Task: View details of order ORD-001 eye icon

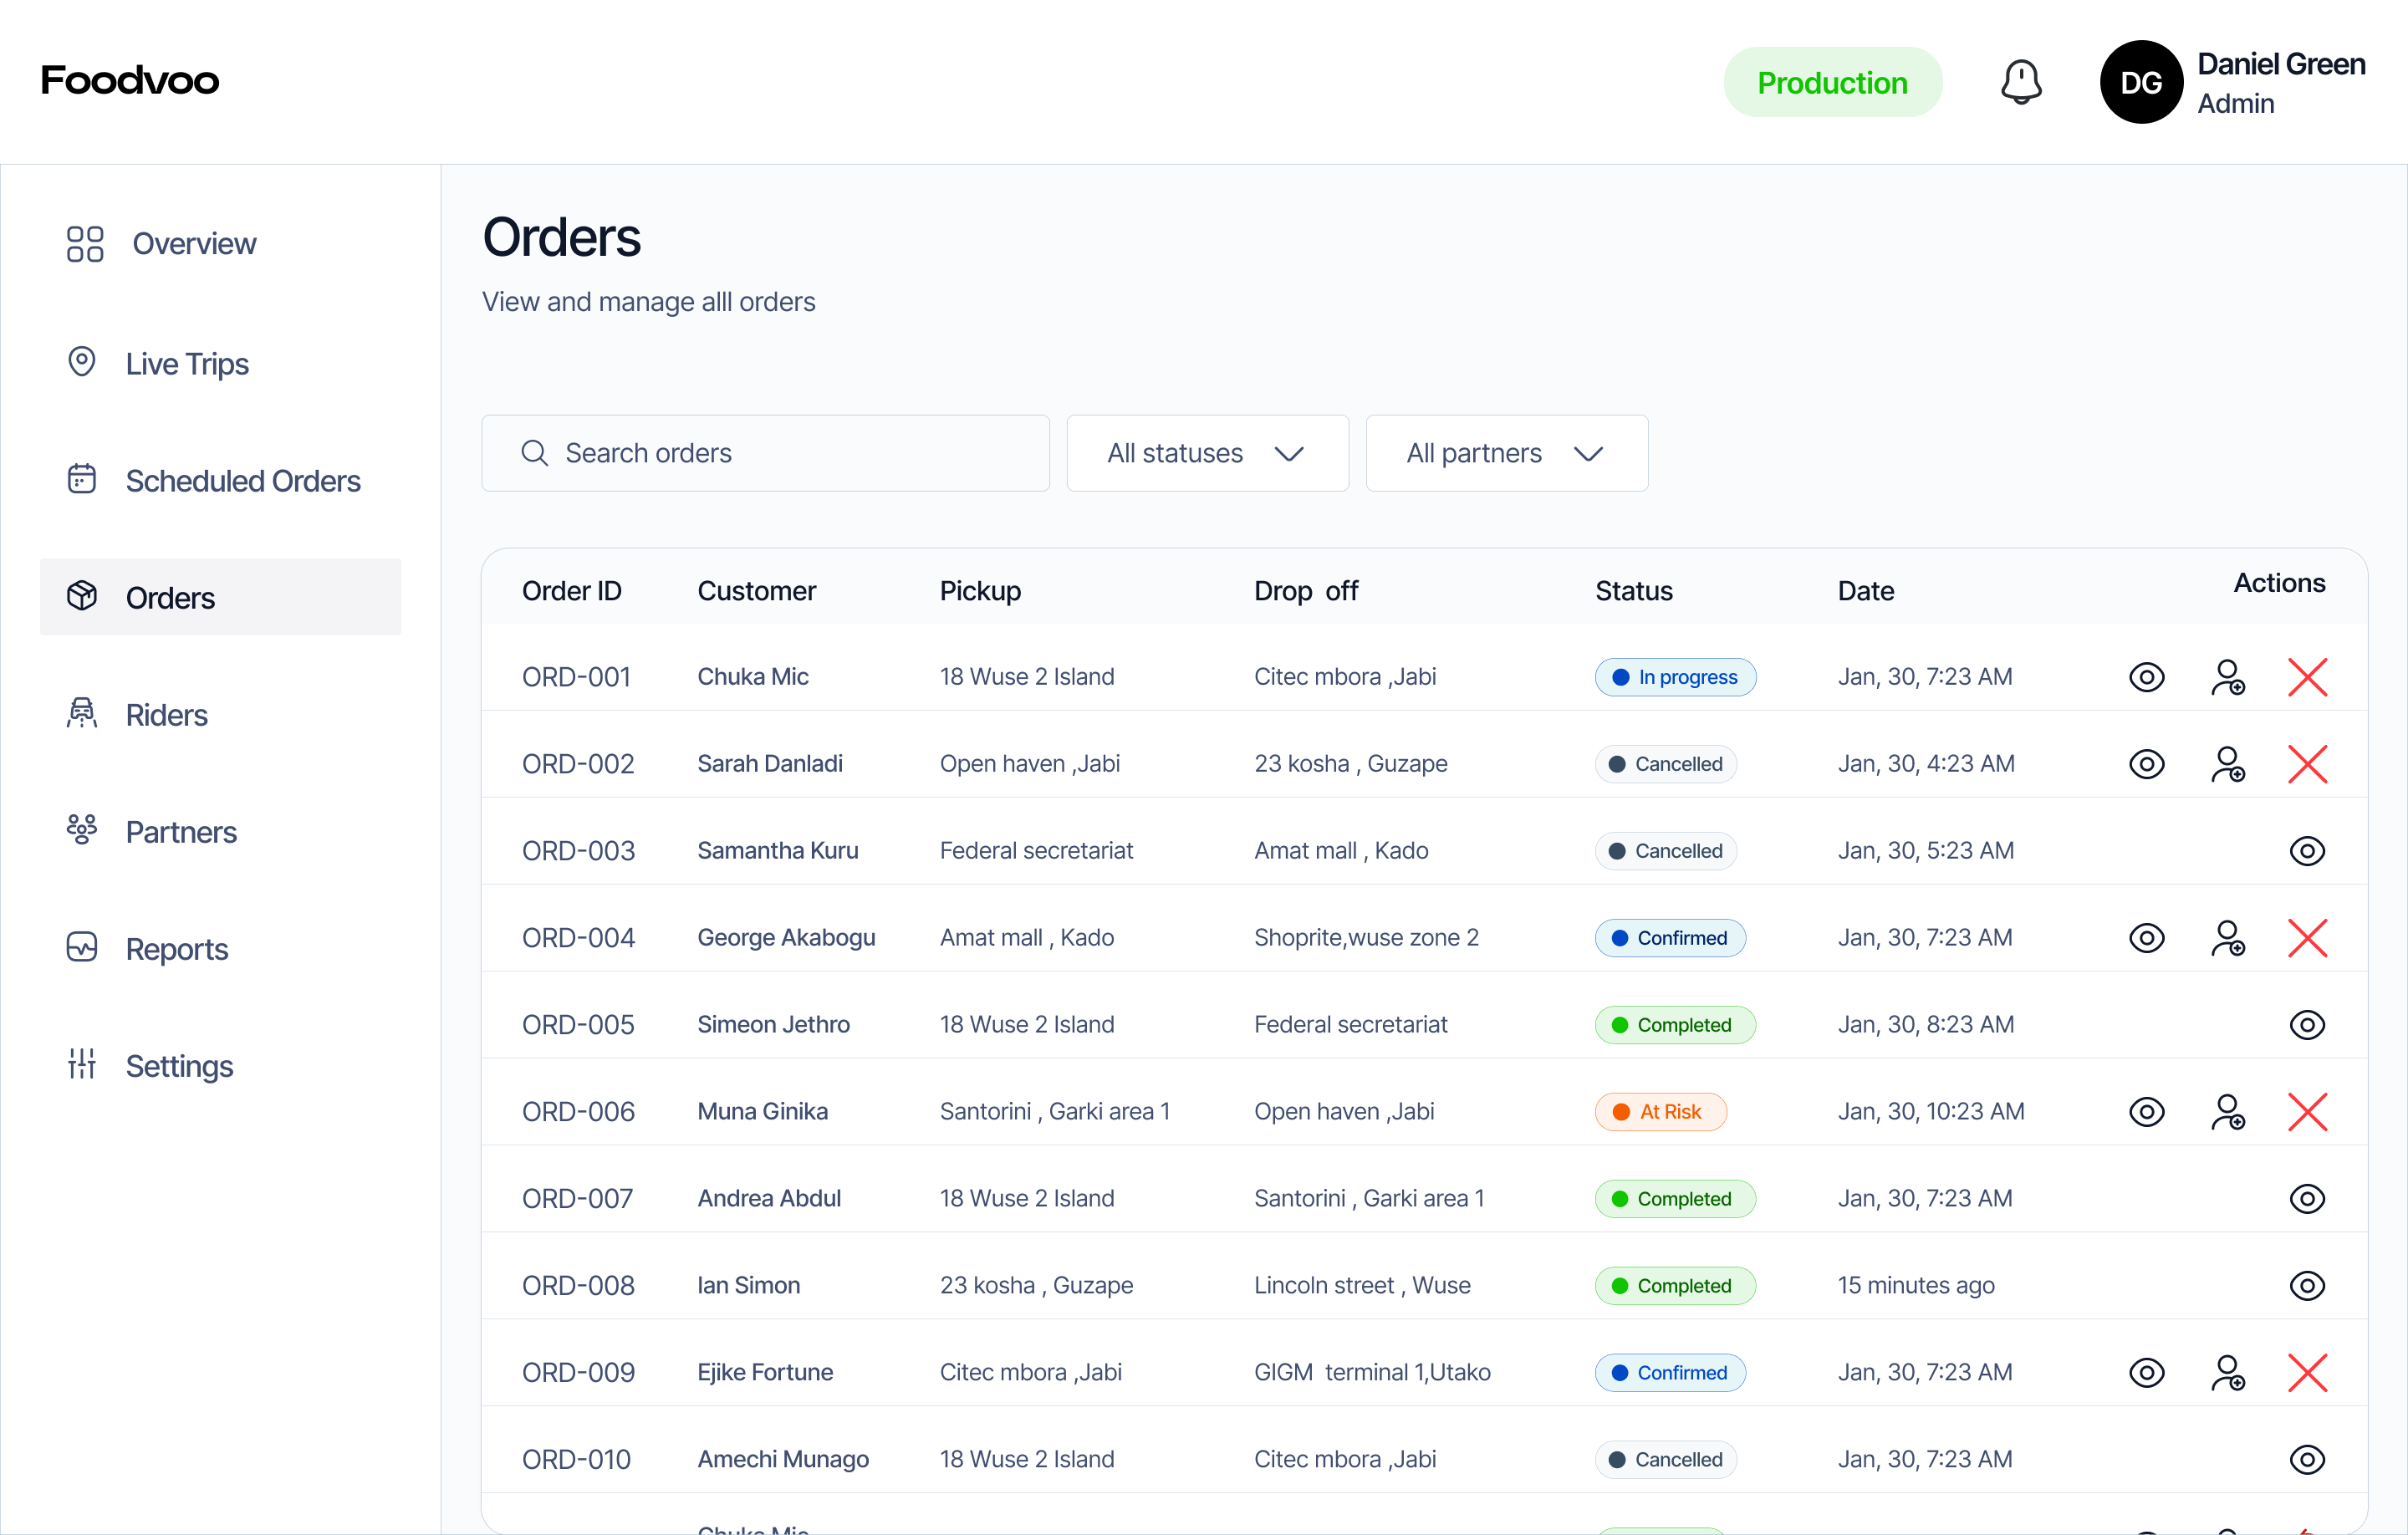Action: 2147,677
